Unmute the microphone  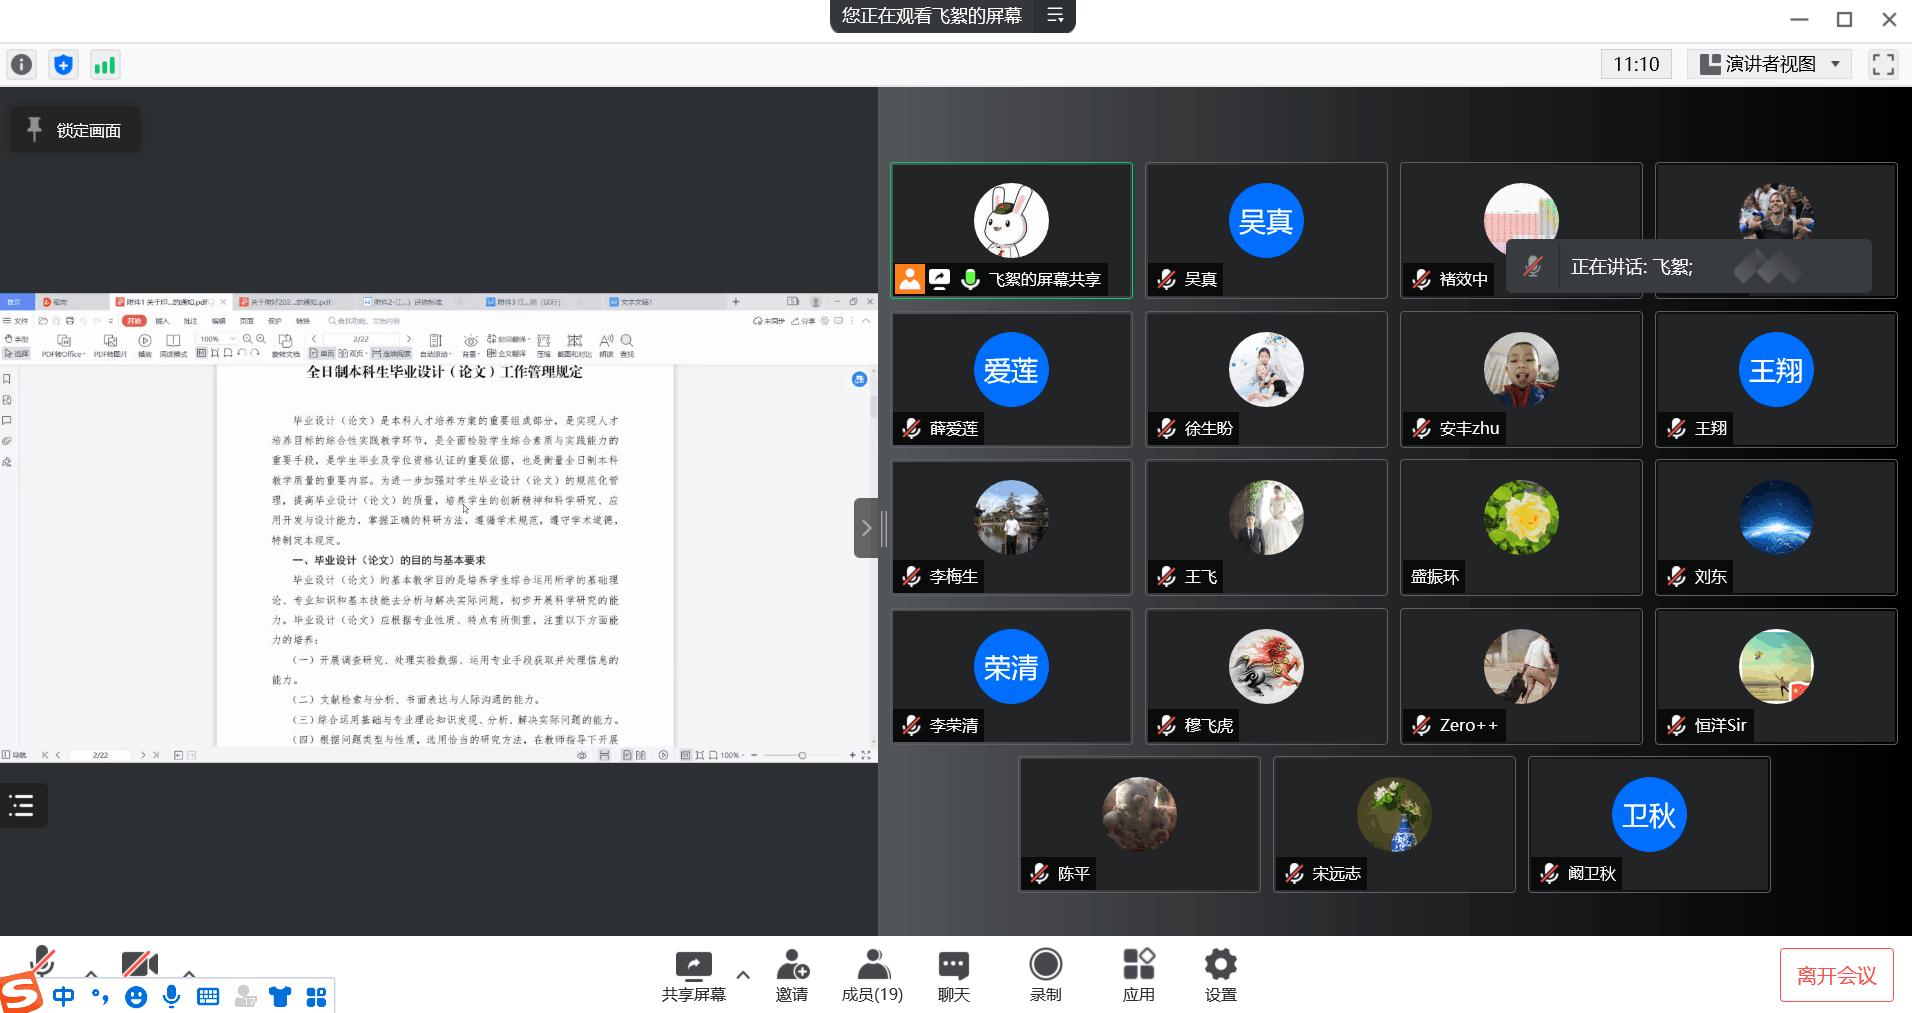[x=41, y=962]
